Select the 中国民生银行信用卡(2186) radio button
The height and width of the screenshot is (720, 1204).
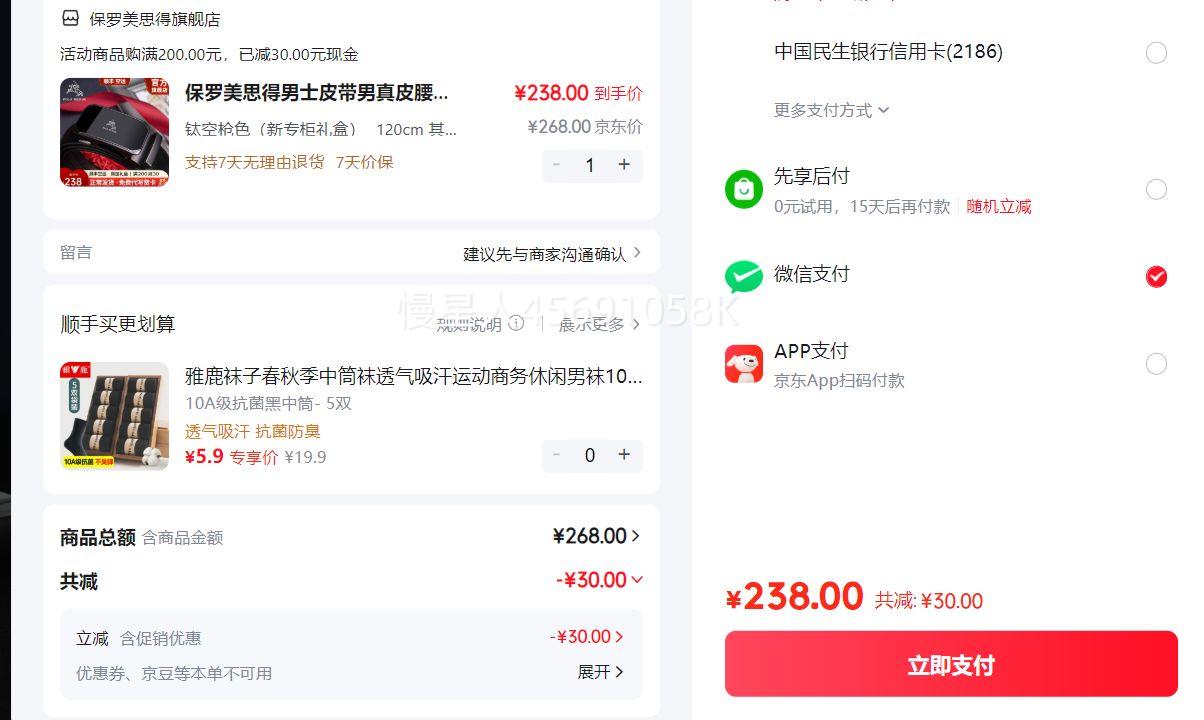[x=1156, y=53]
